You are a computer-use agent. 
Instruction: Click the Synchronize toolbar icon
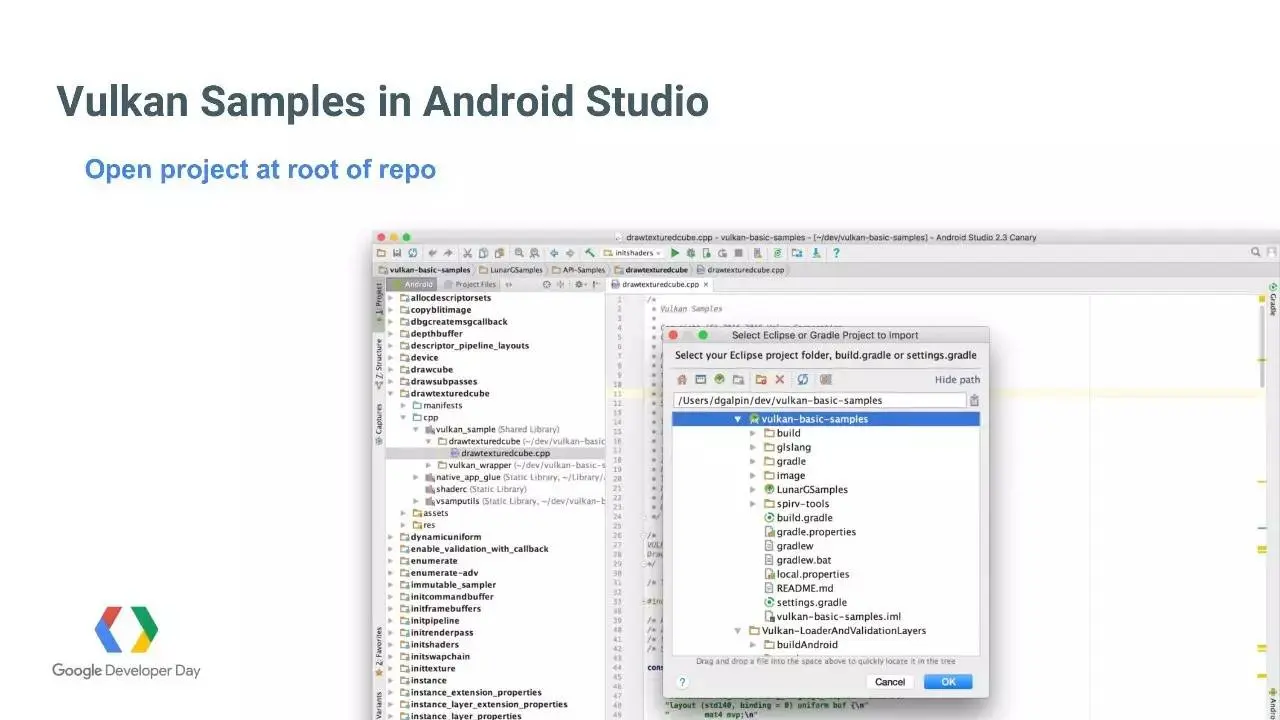pos(412,253)
